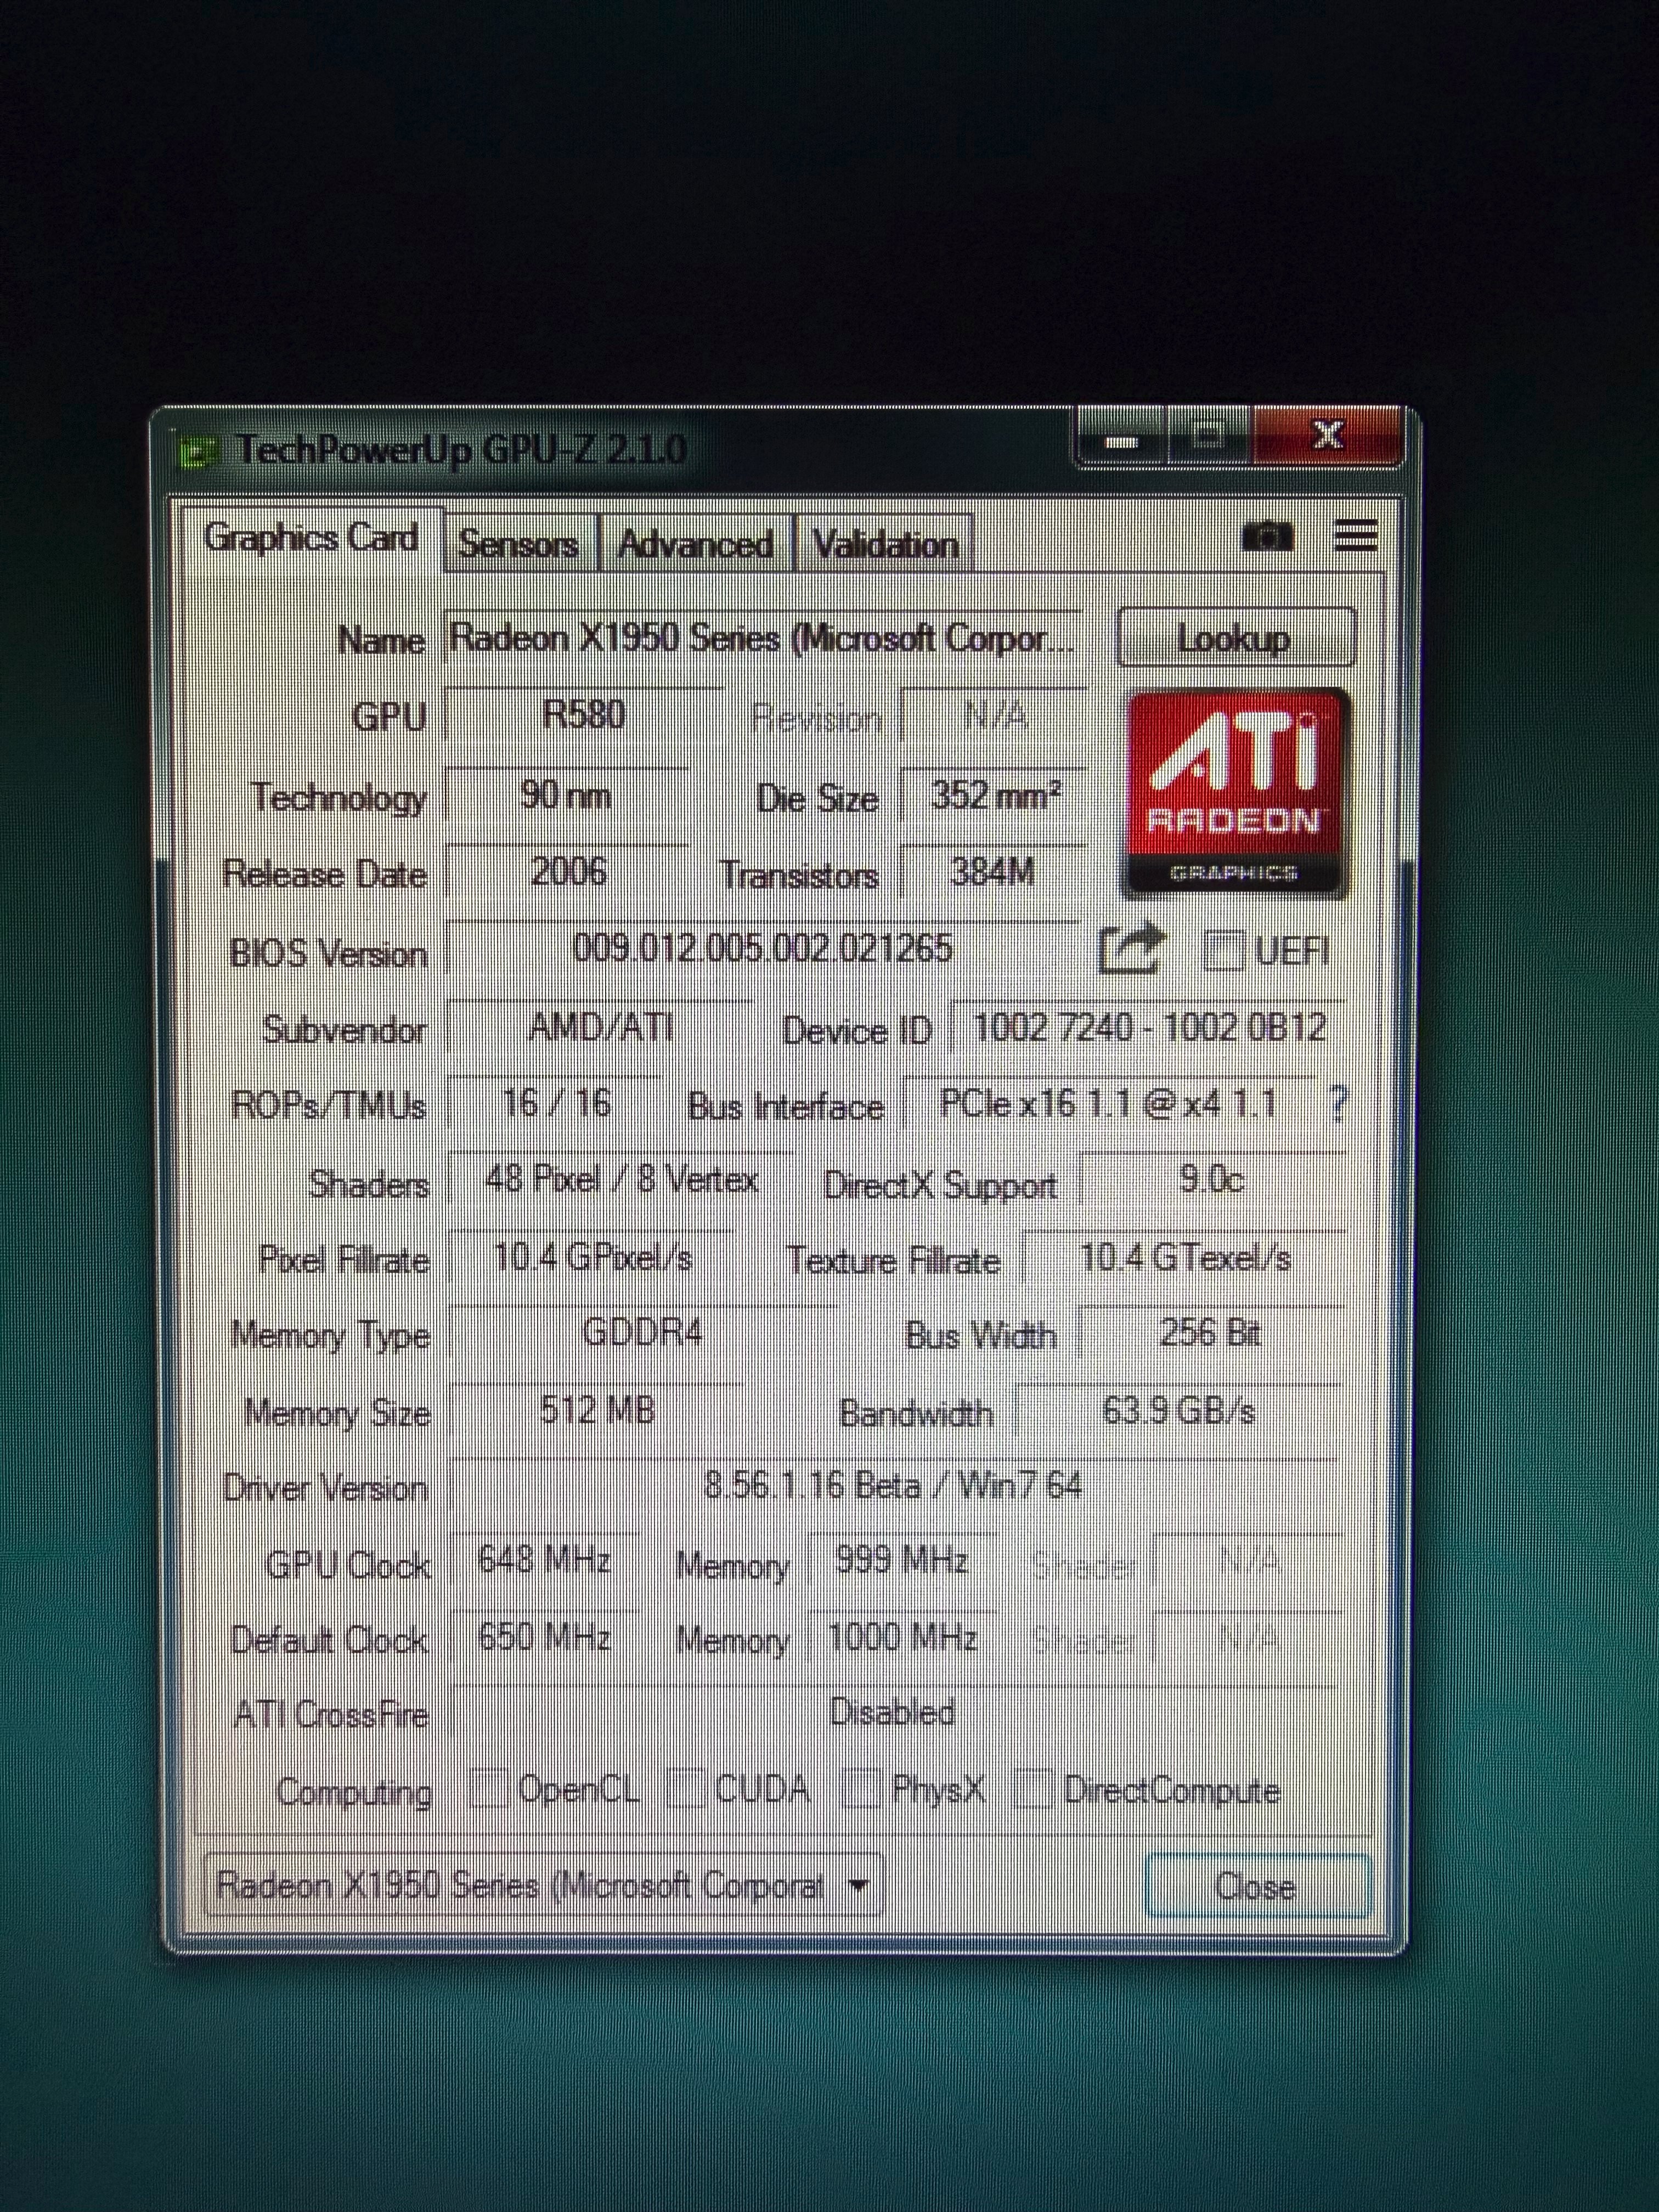Screen dimensions: 1659x2212
Task: Click the Die Size value 352 mm²
Action: (x=994, y=795)
